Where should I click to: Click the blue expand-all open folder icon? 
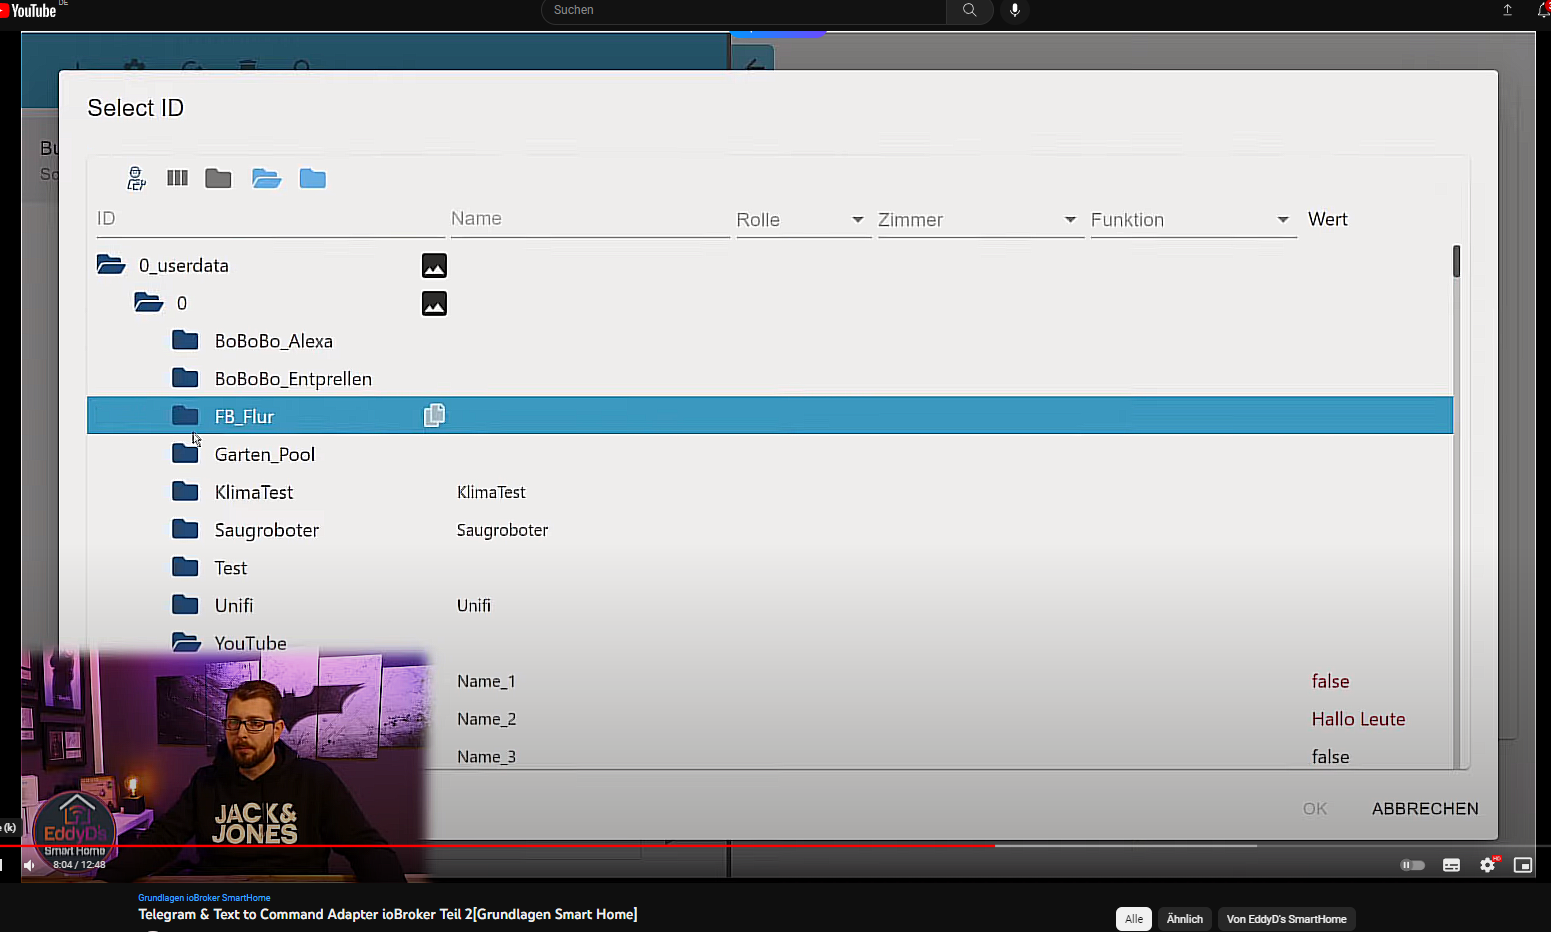click(266, 179)
